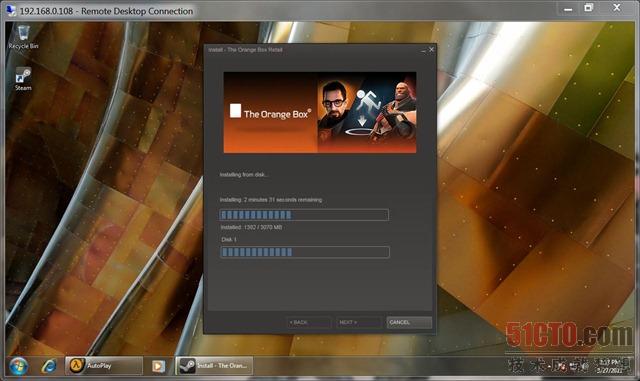
Task: Click the overall installation progress bar
Action: [304, 215]
